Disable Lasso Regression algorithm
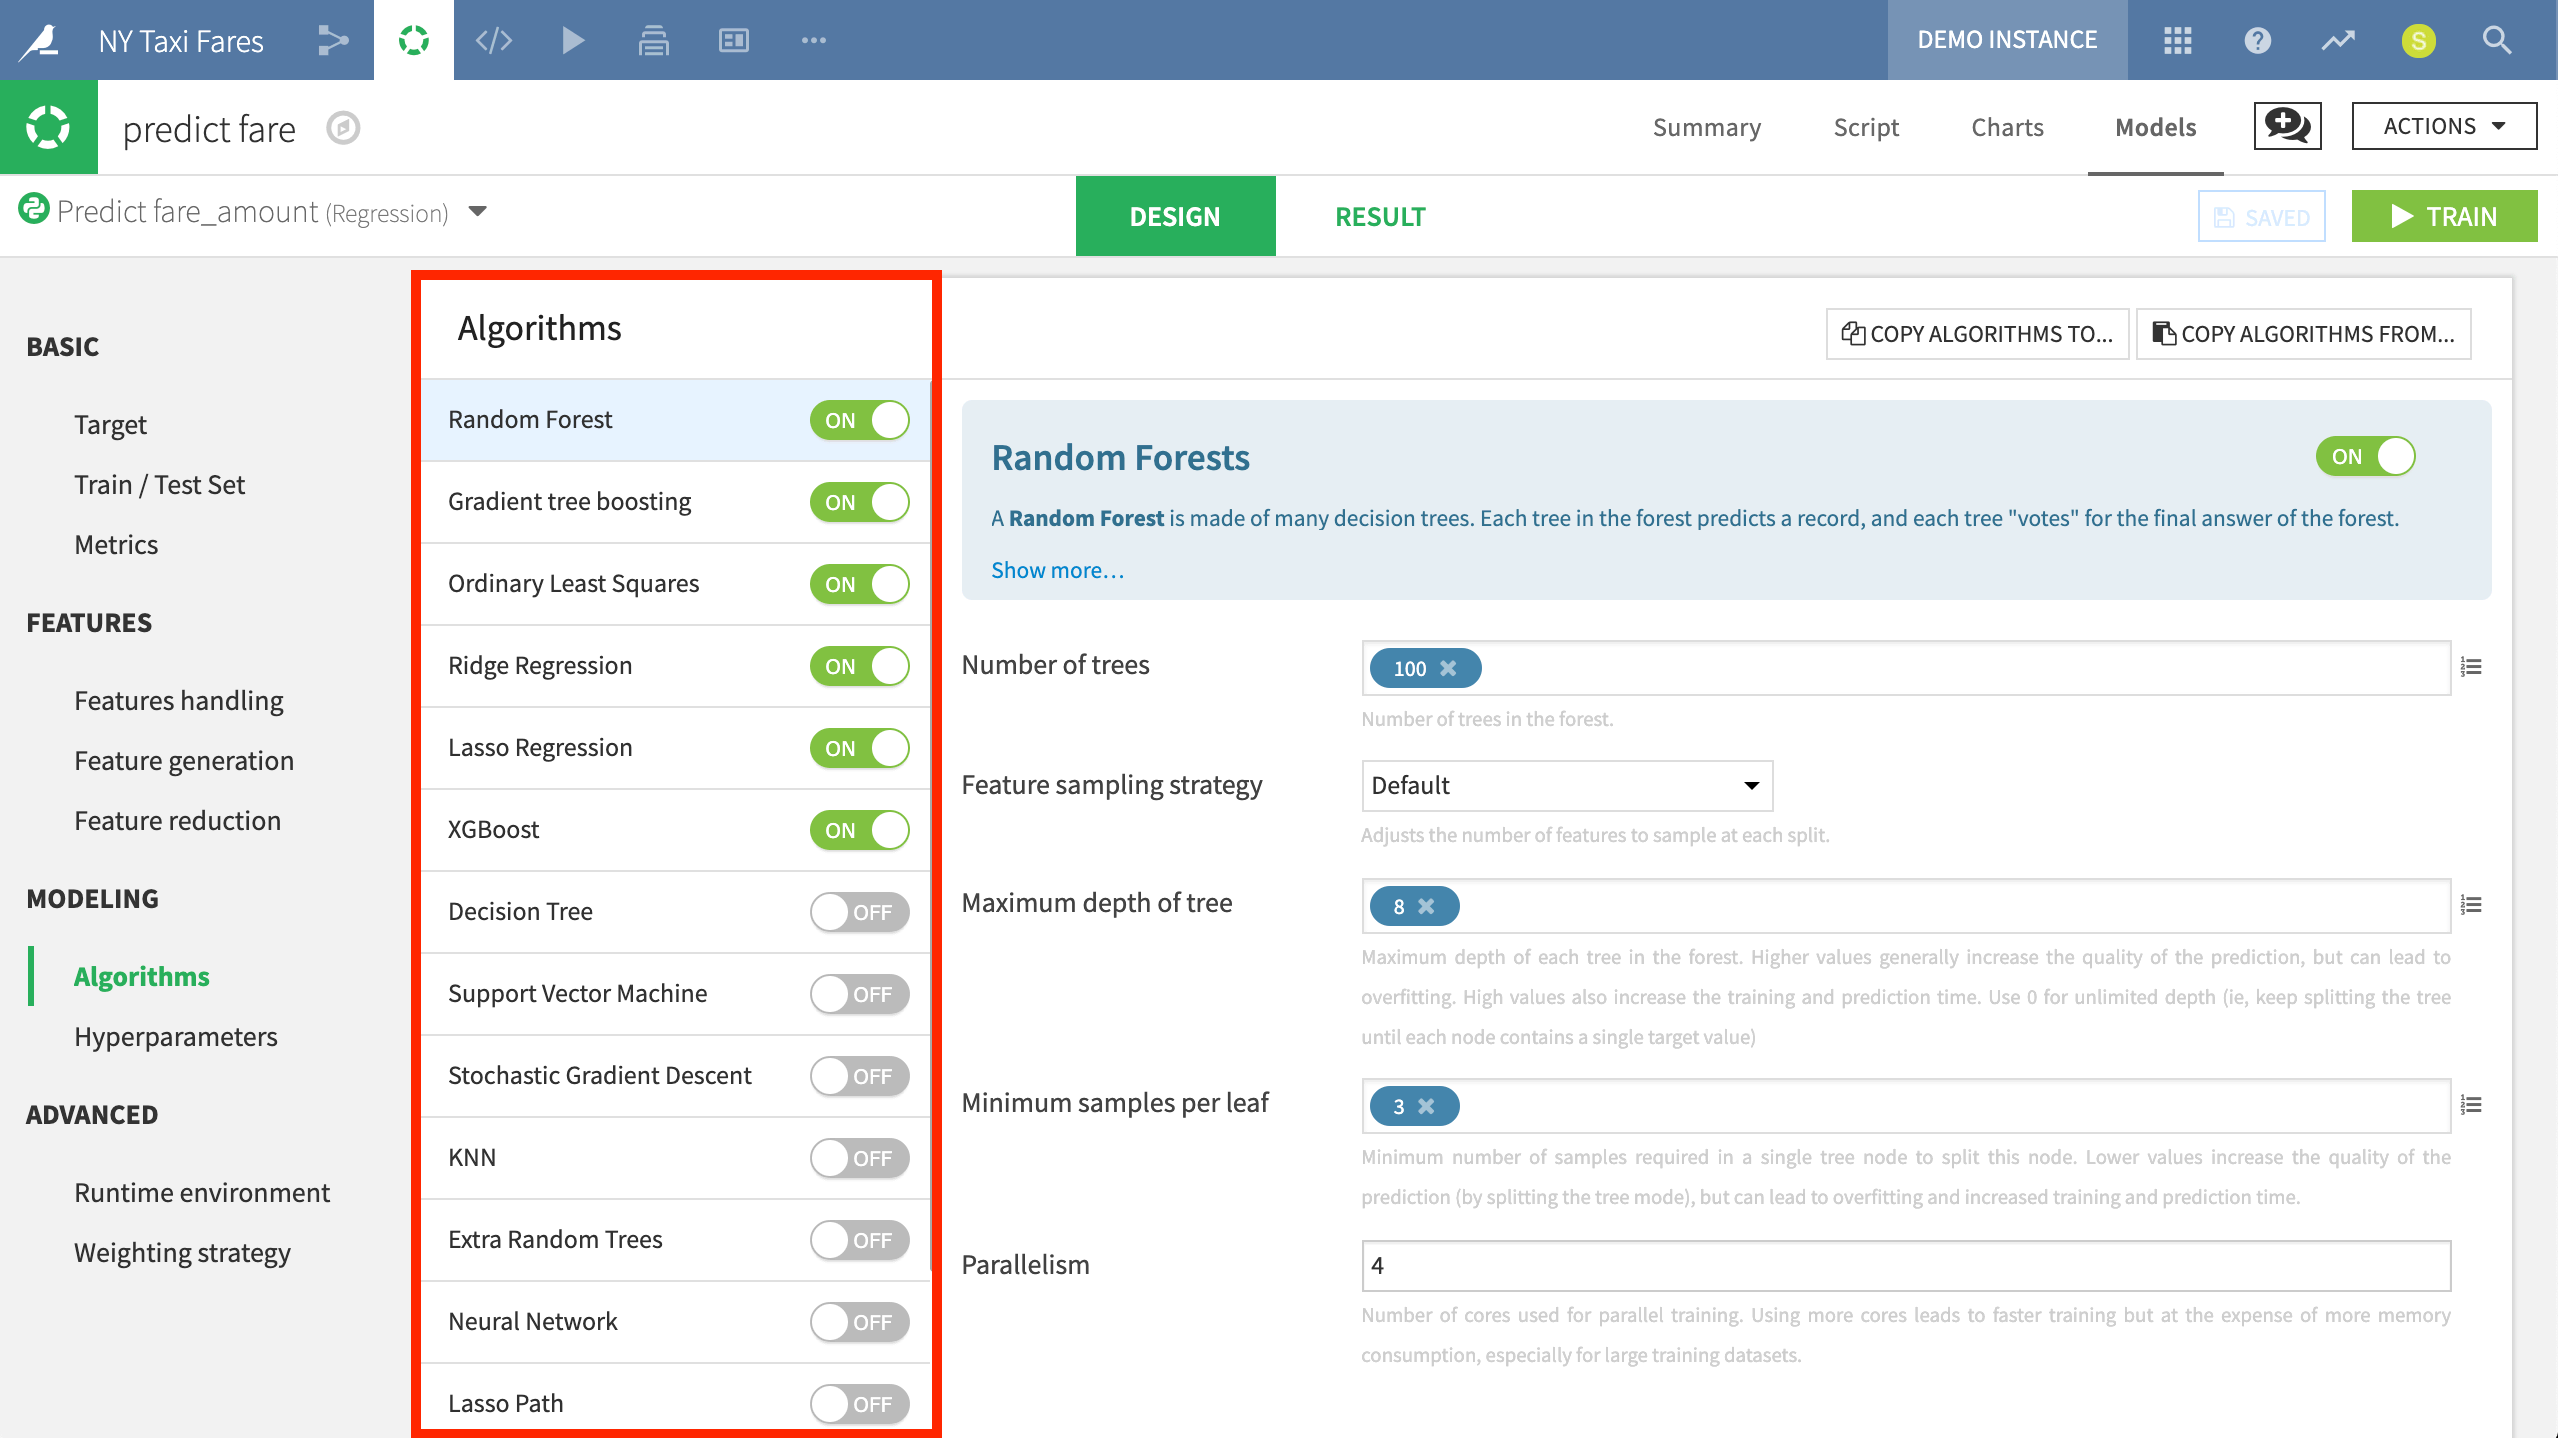The image size is (2558, 1438). [859, 746]
